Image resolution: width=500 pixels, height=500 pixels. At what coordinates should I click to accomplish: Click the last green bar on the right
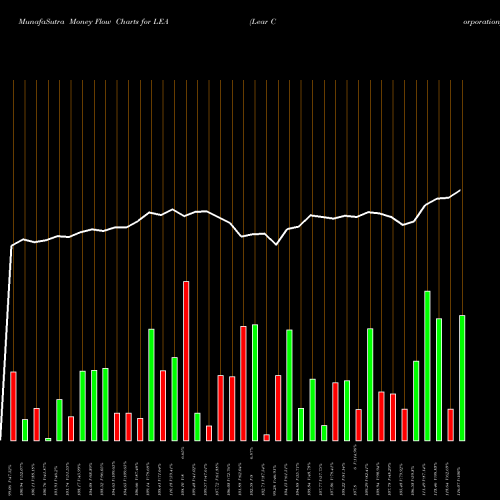tap(462, 378)
